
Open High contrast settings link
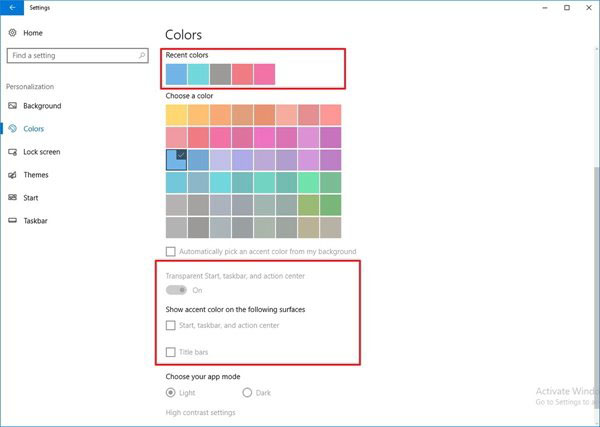coord(201,412)
